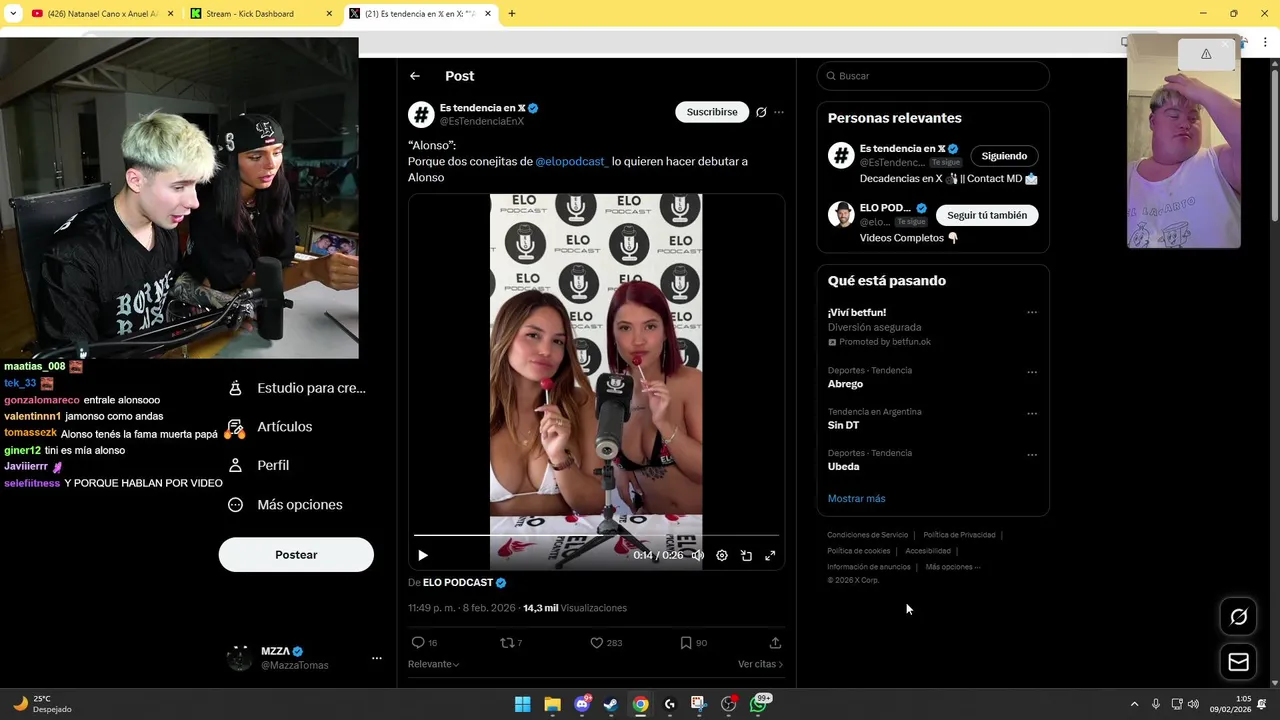The image size is (1280, 720).
Task: Focus the Buscar search field
Action: [x=933, y=76]
